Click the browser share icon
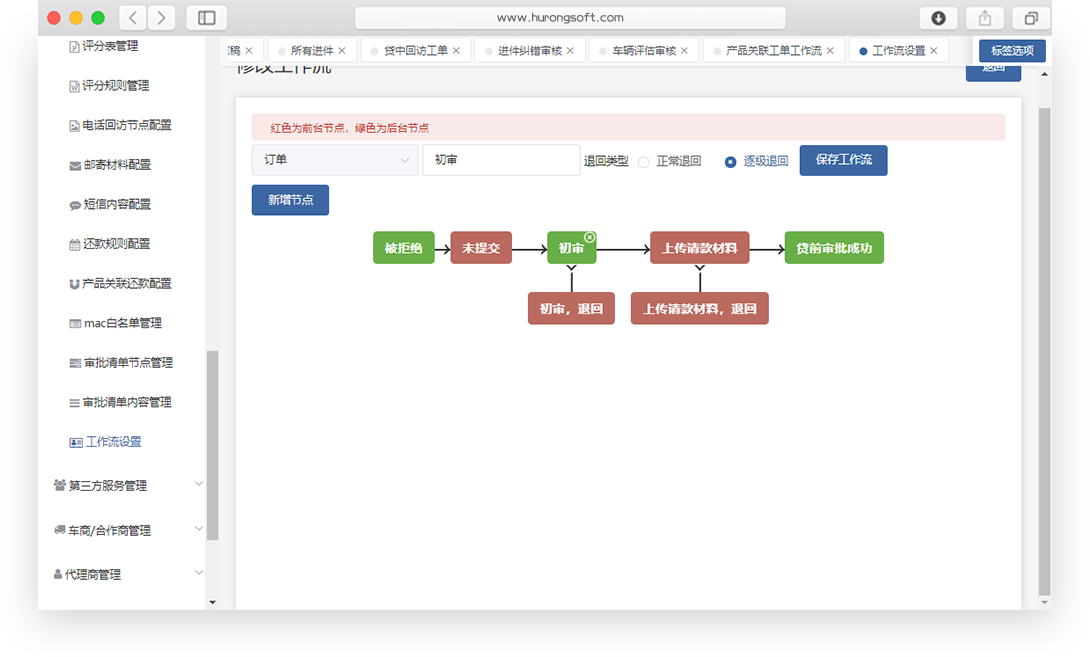Image resolution: width=1090 pixels, height=657 pixels. 984,18
